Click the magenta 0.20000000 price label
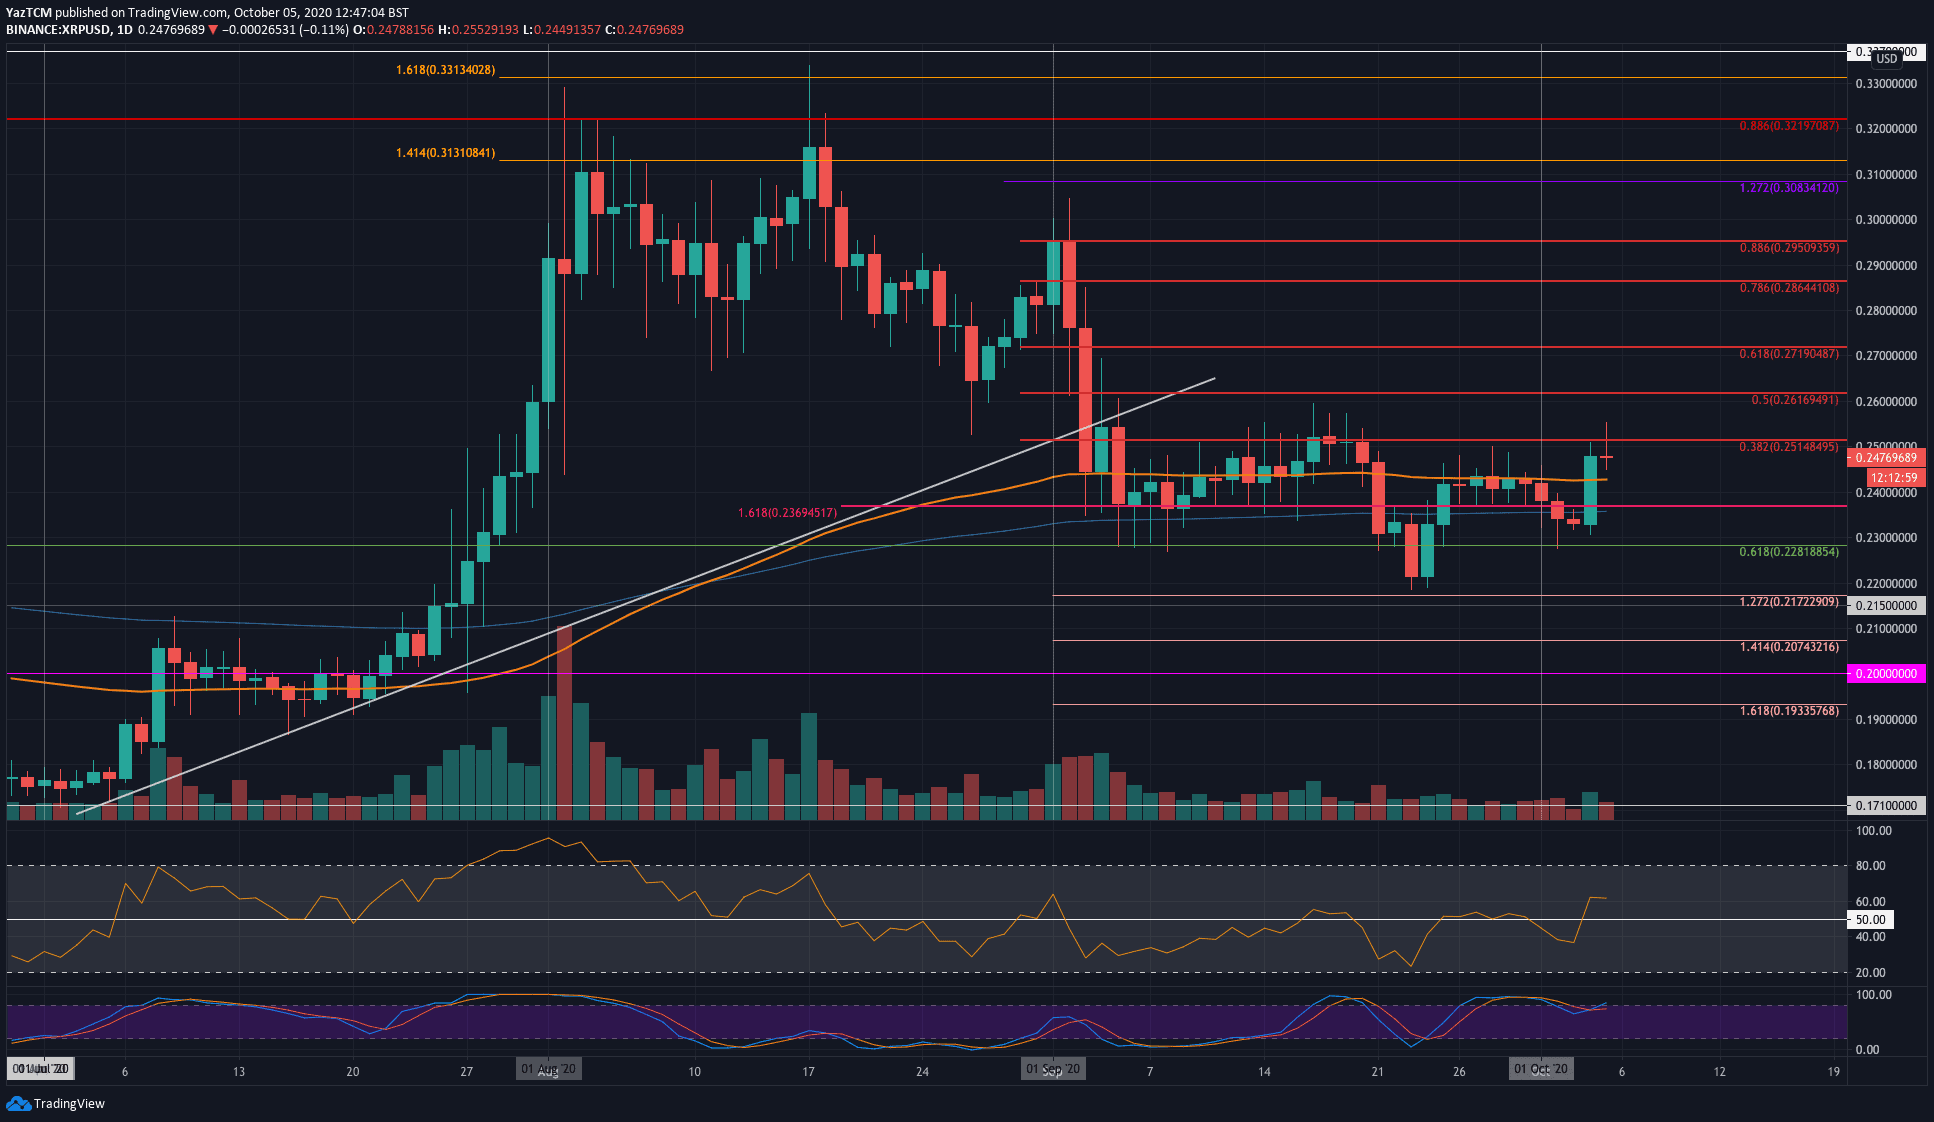The image size is (1934, 1122). tap(1886, 674)
